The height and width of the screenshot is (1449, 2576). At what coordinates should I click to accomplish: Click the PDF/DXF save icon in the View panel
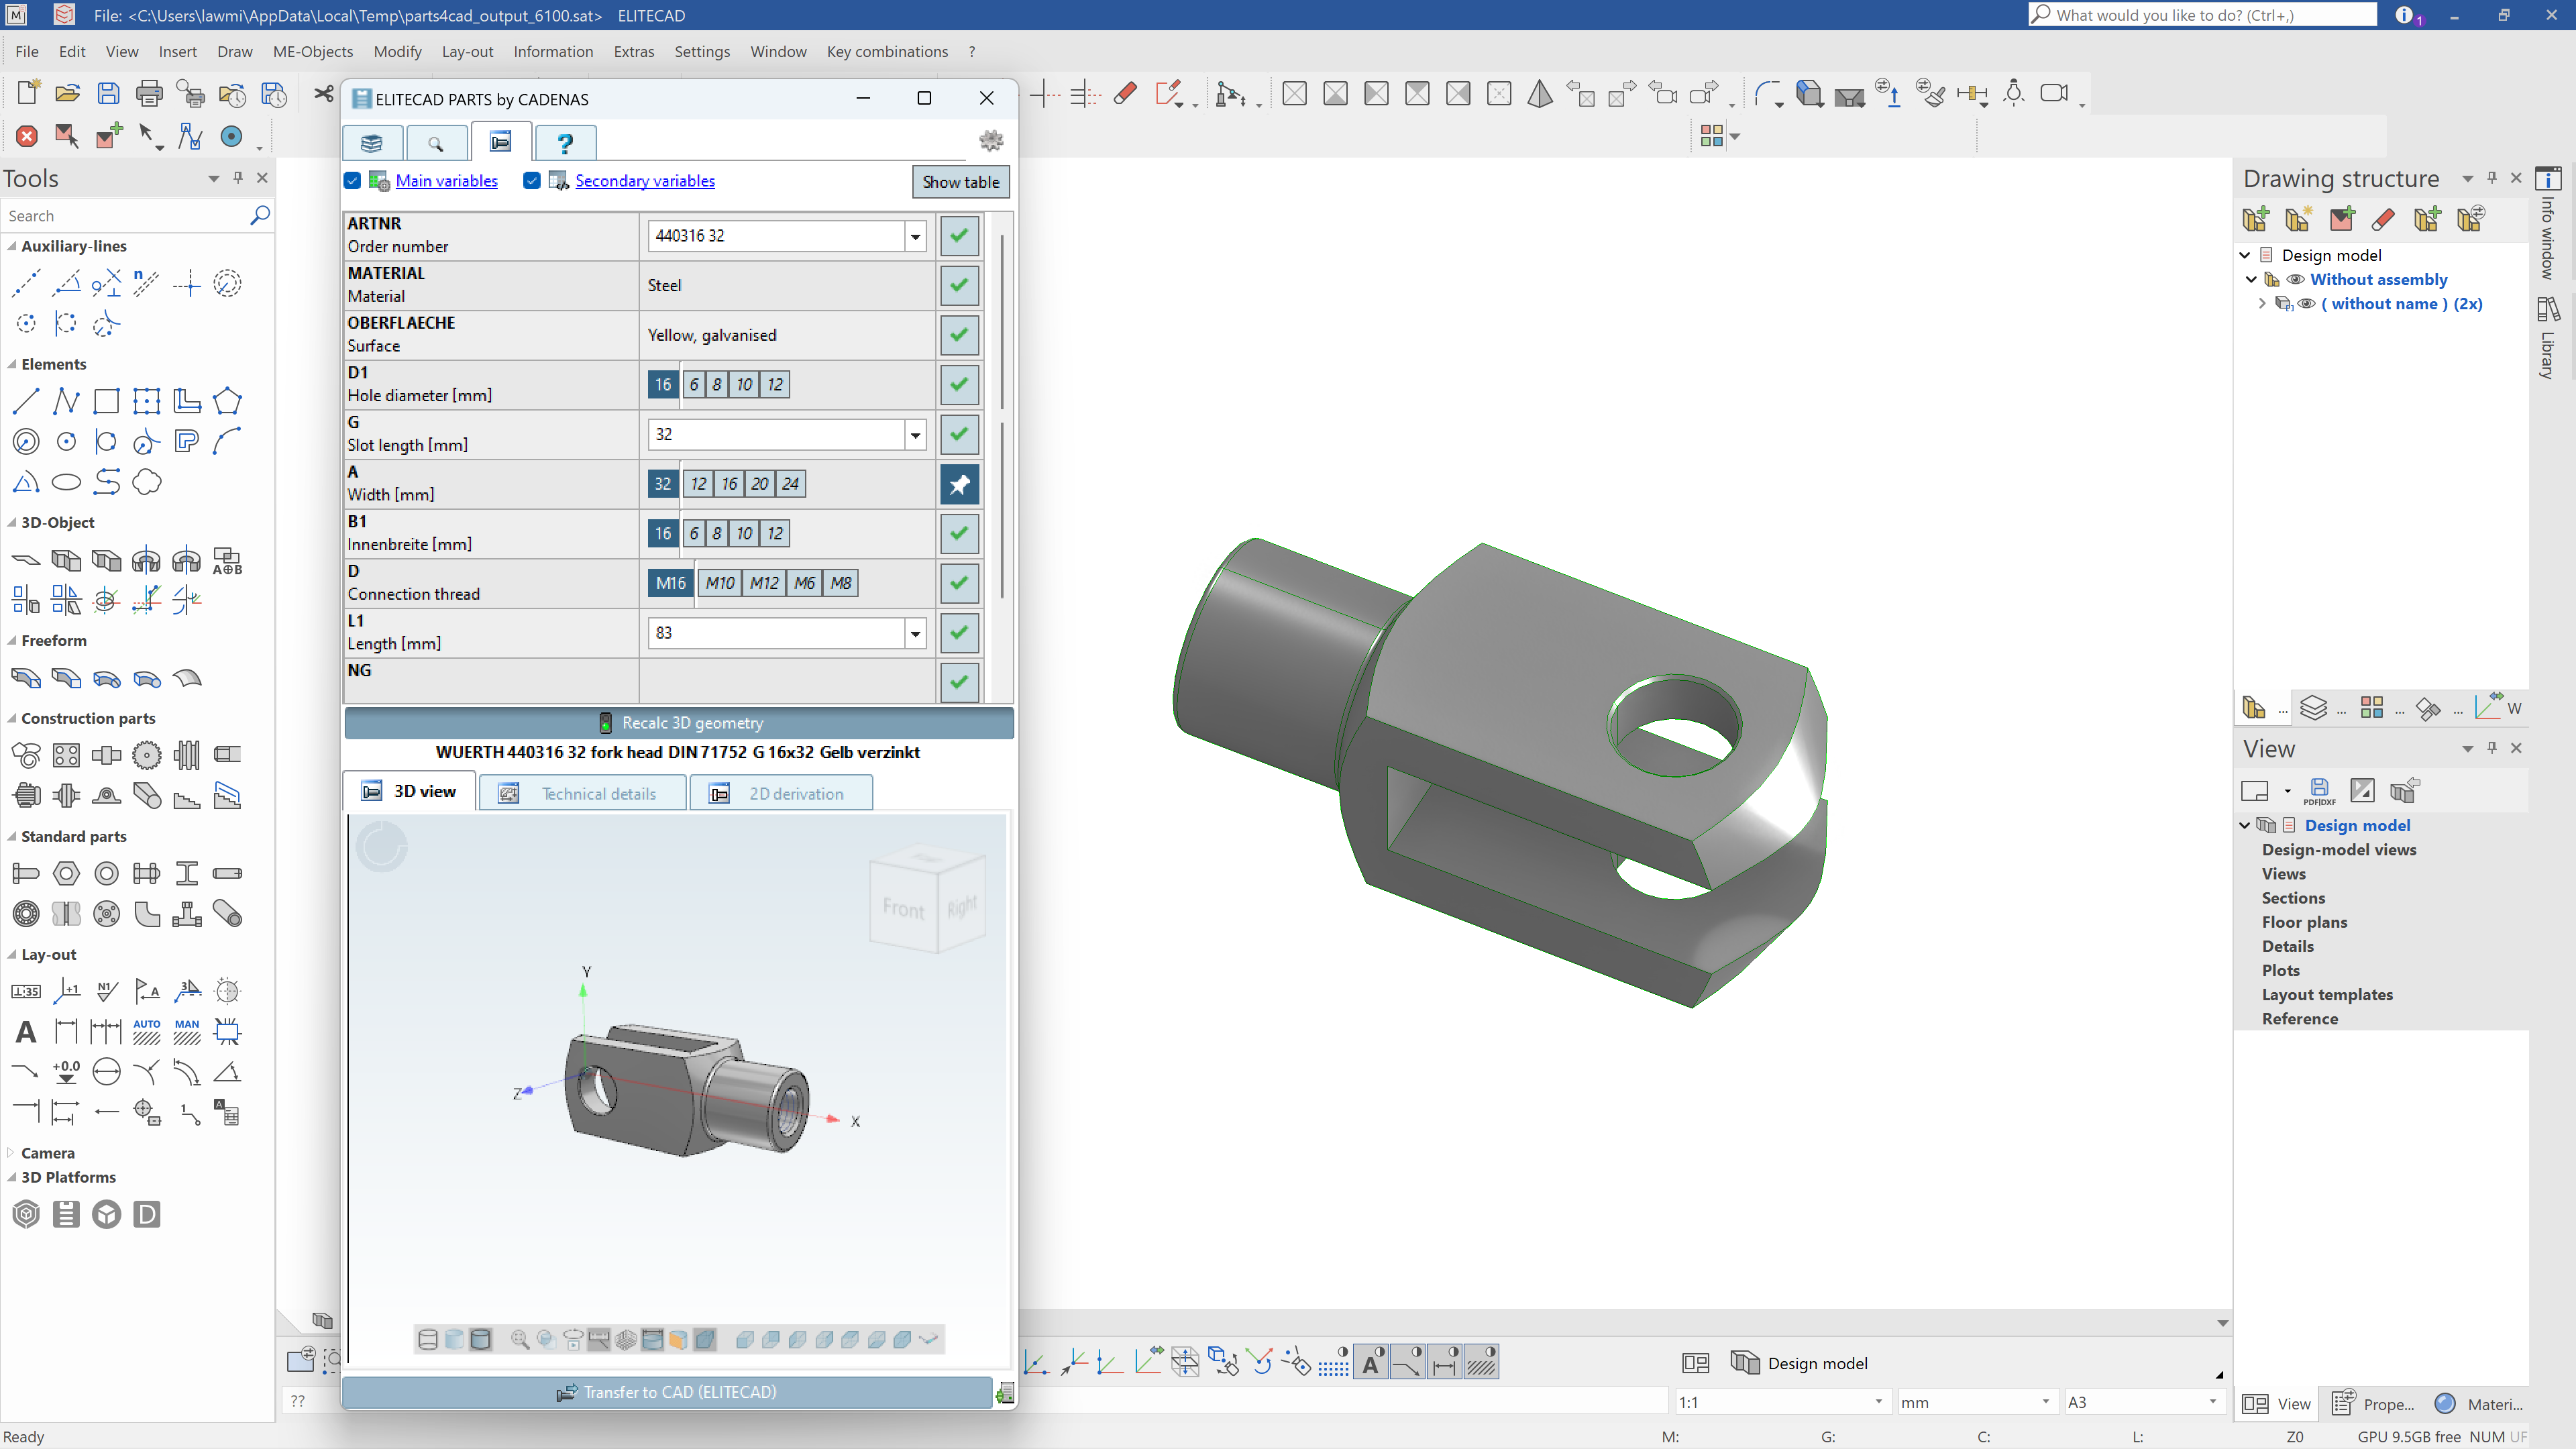pyautogui.click(x=2320, y=790)
